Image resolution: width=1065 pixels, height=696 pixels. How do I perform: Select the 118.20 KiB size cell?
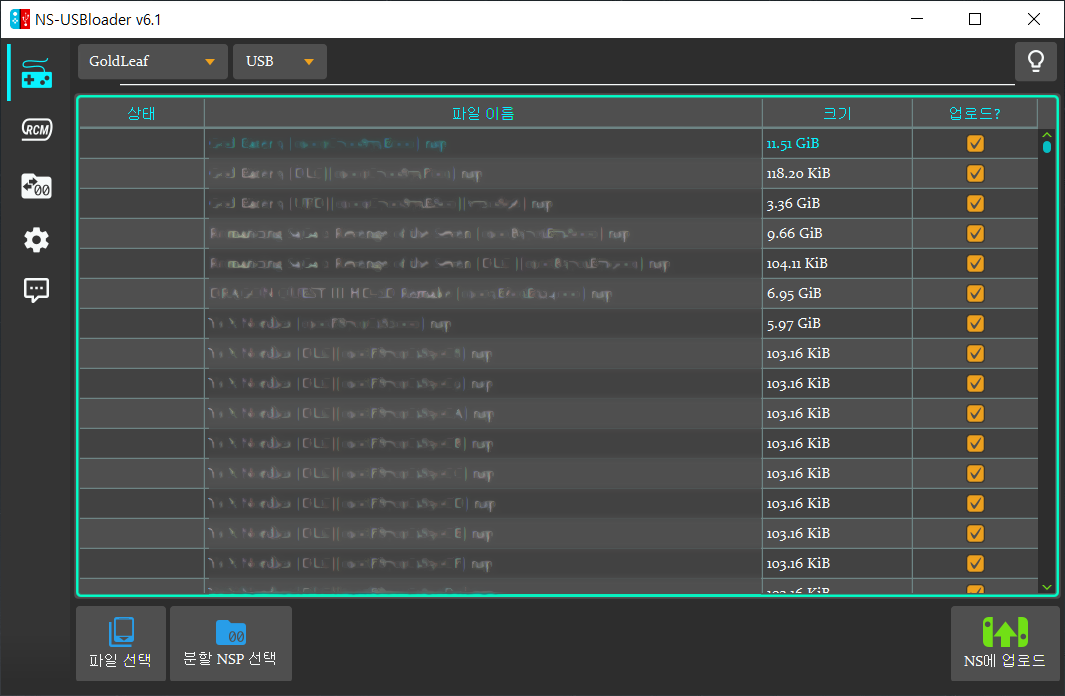tap(837, 173)
